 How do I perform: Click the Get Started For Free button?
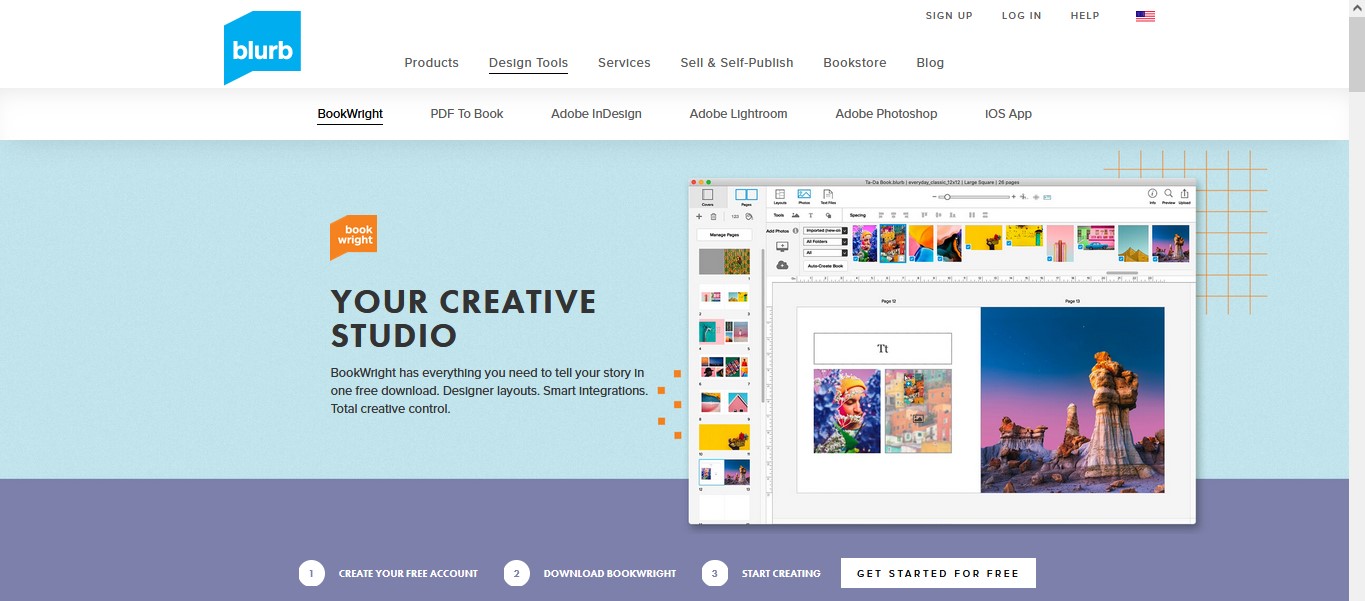tap(938, 573)
